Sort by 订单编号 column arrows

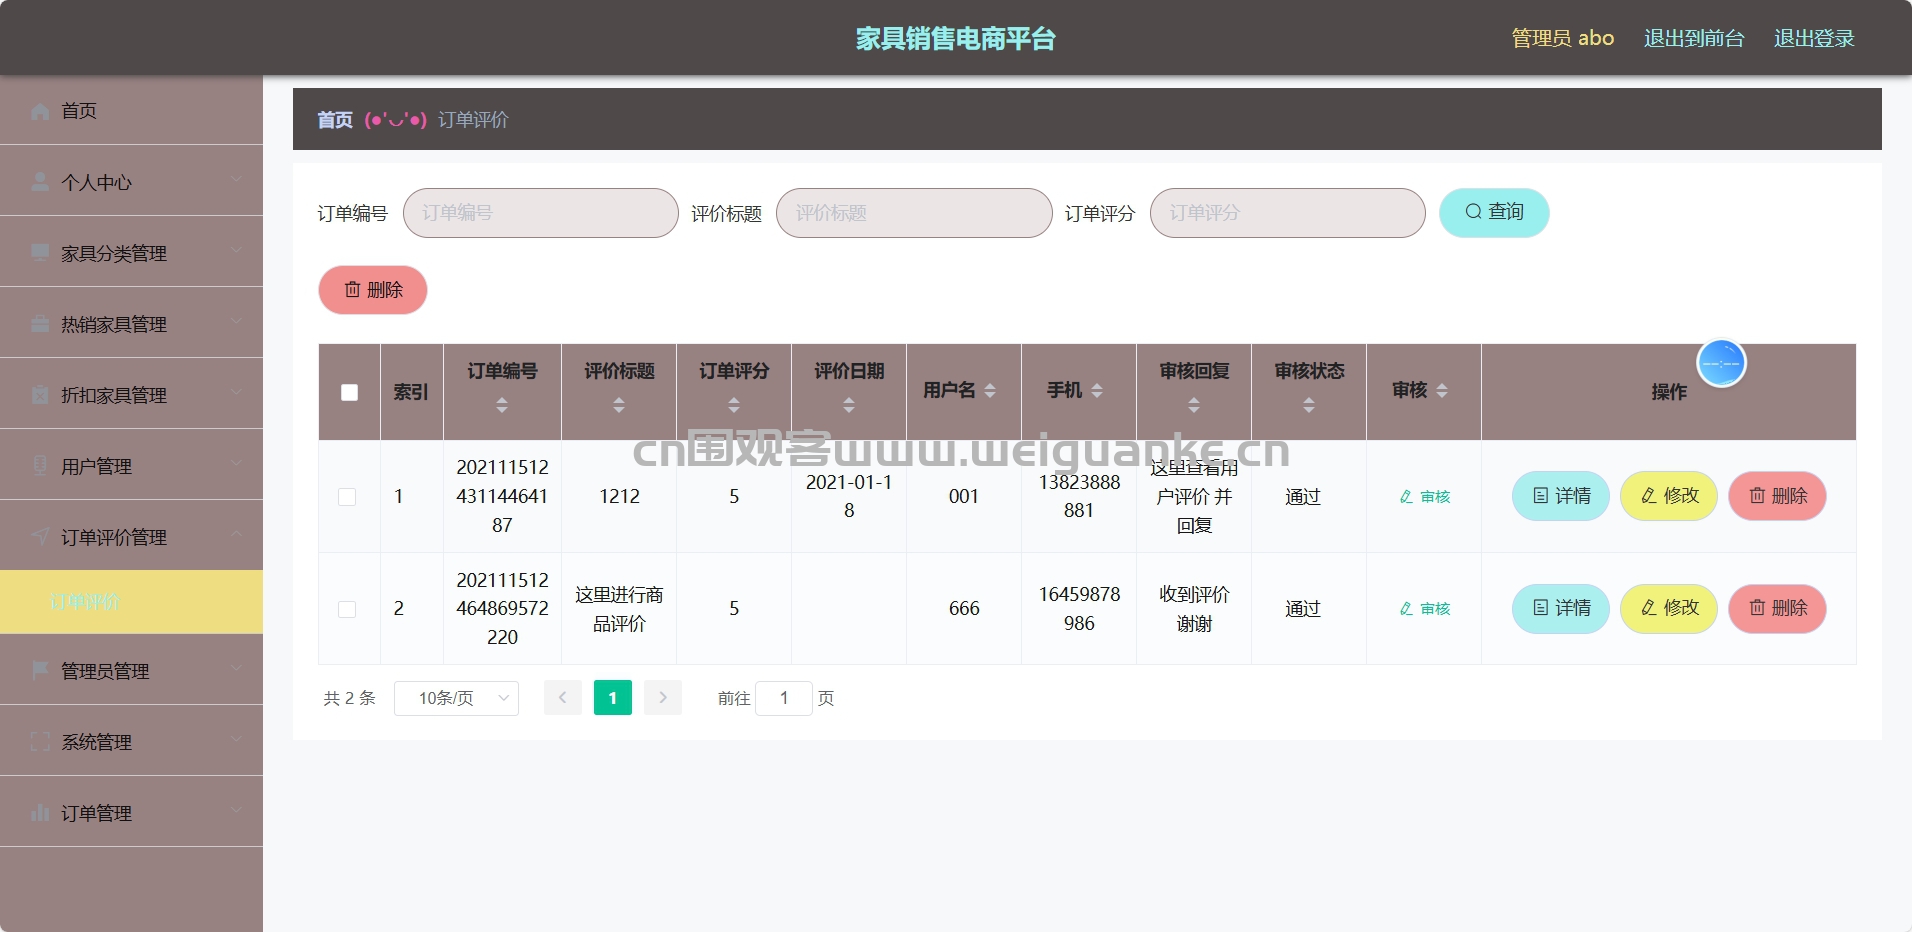point(502,405)
